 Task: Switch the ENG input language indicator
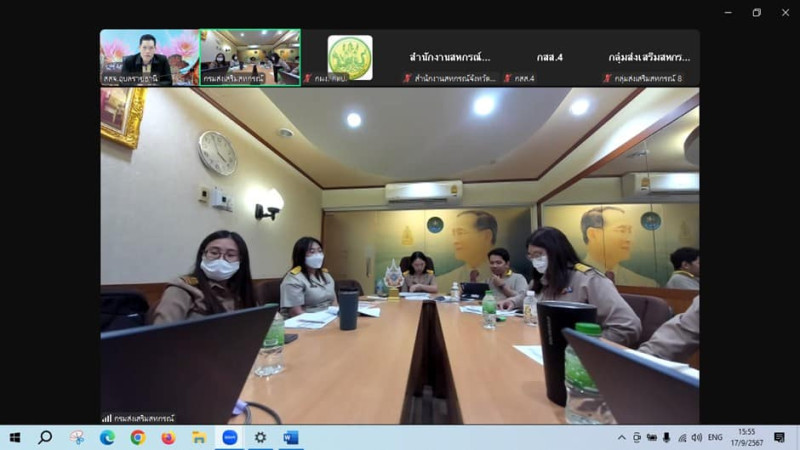point(715,437)
